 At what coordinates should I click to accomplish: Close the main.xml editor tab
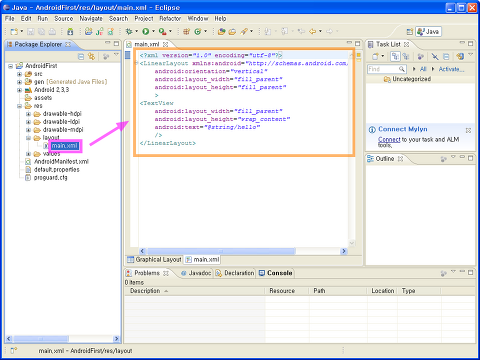click(x=165, y=44)
